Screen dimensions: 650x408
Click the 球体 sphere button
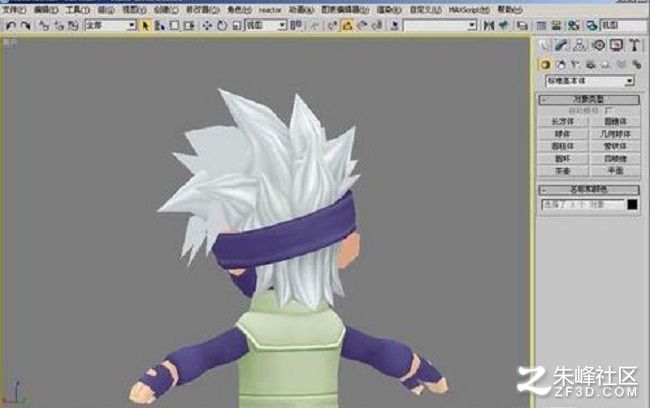tap(563, 134)
